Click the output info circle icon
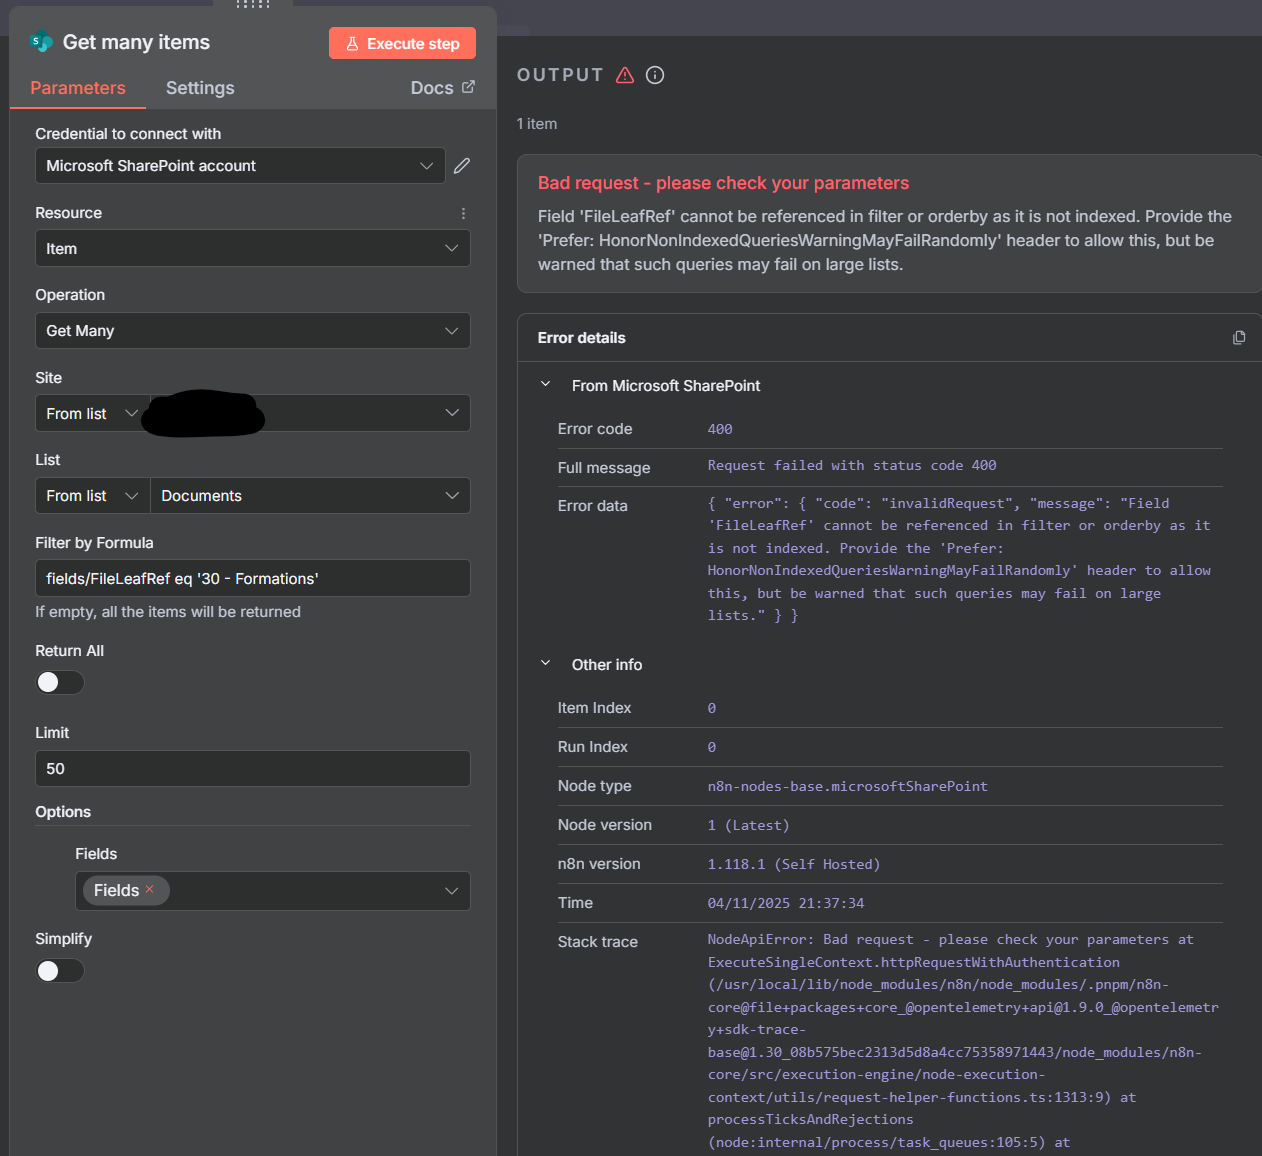This screenshot has height=1156, width=1262. pos(655,75)
